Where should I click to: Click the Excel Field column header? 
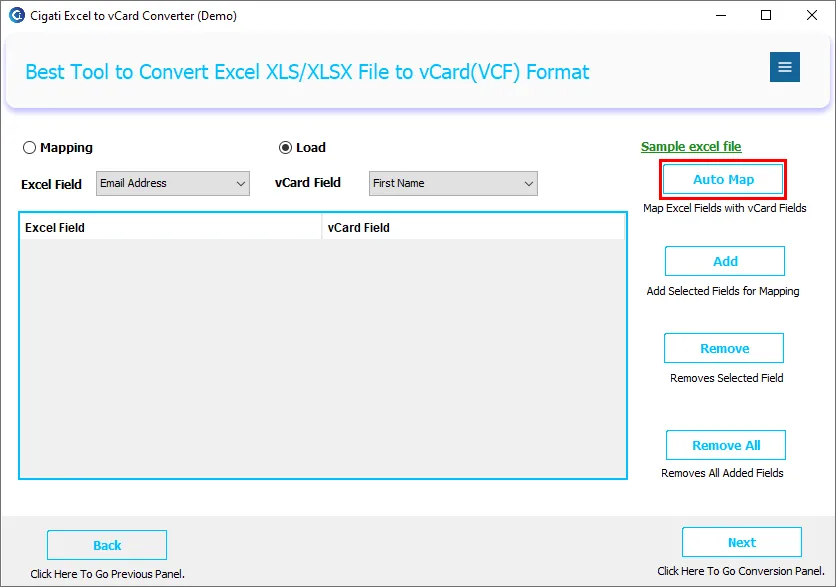point(171,228)
